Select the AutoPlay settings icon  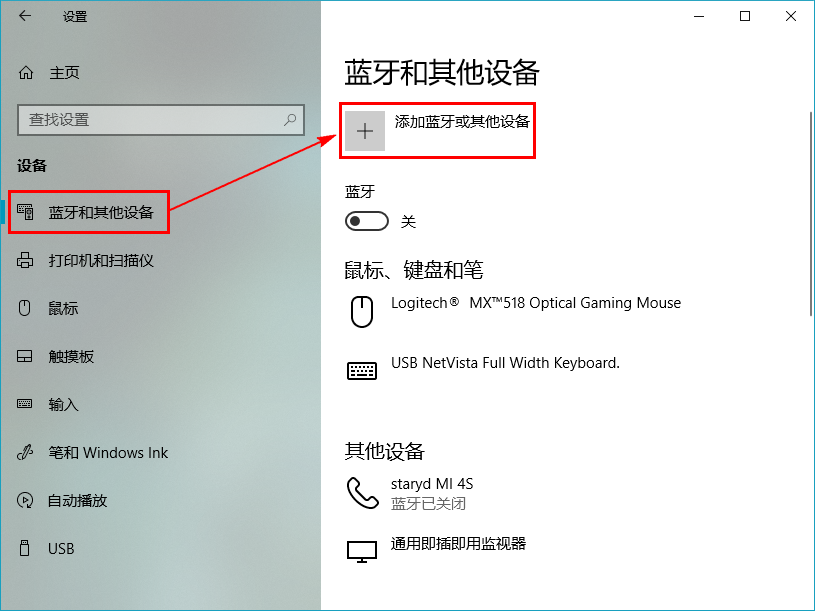click(24, 500)
